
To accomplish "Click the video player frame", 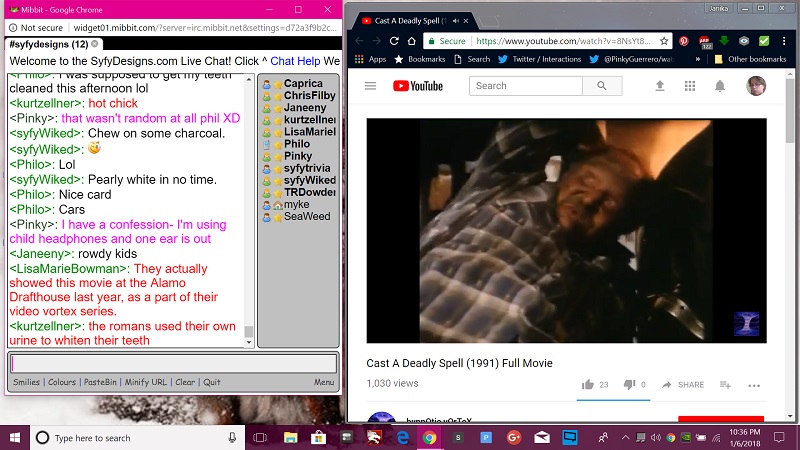I will [x=566, y=231].
